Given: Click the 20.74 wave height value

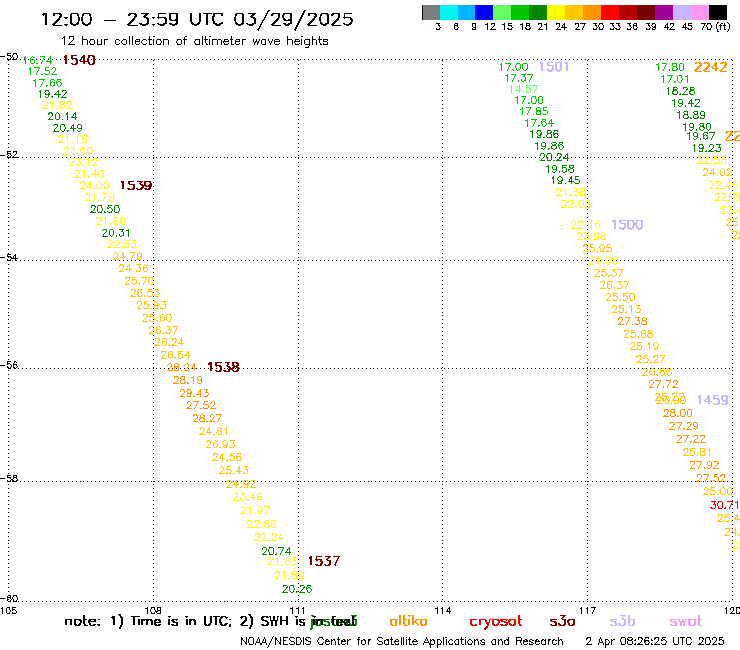Looking at the screenshot, I should point(277,551).
